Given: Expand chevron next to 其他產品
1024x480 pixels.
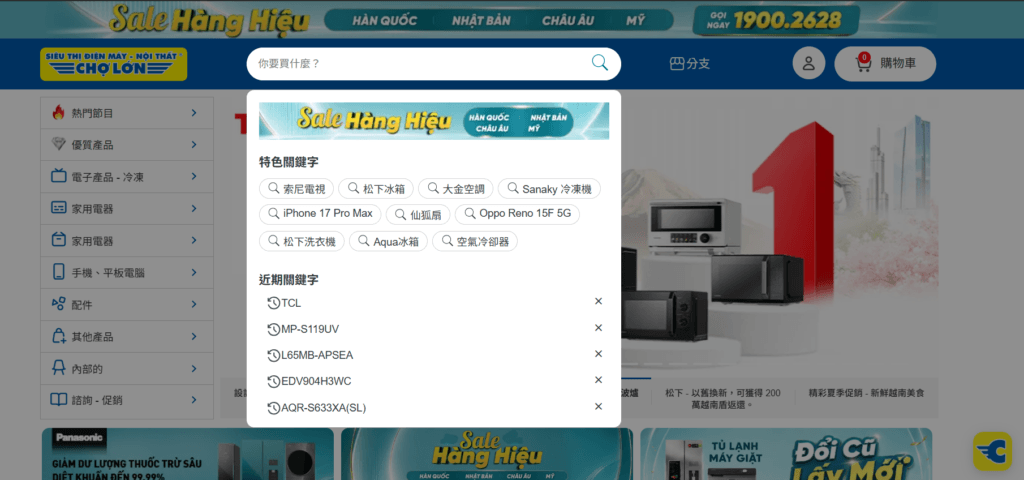Looking at the screenshot, I should (194, 336).
